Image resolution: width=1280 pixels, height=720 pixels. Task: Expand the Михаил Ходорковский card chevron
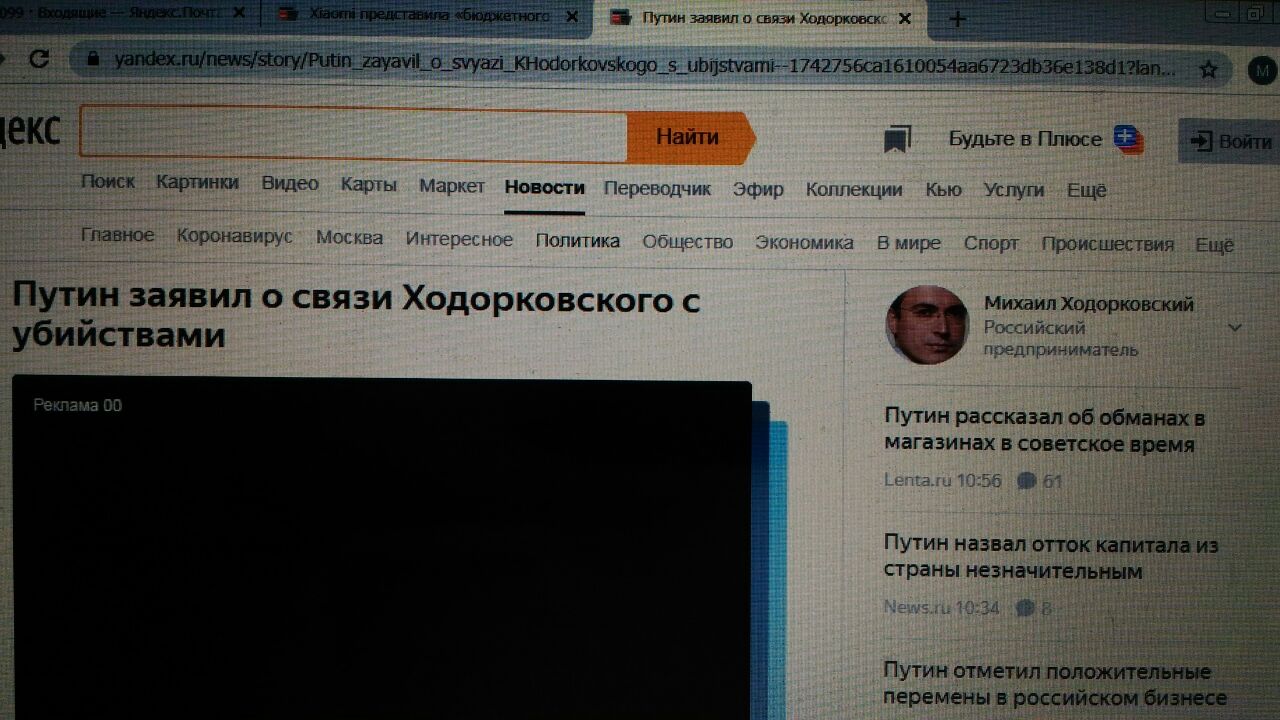click(1235, 327)
